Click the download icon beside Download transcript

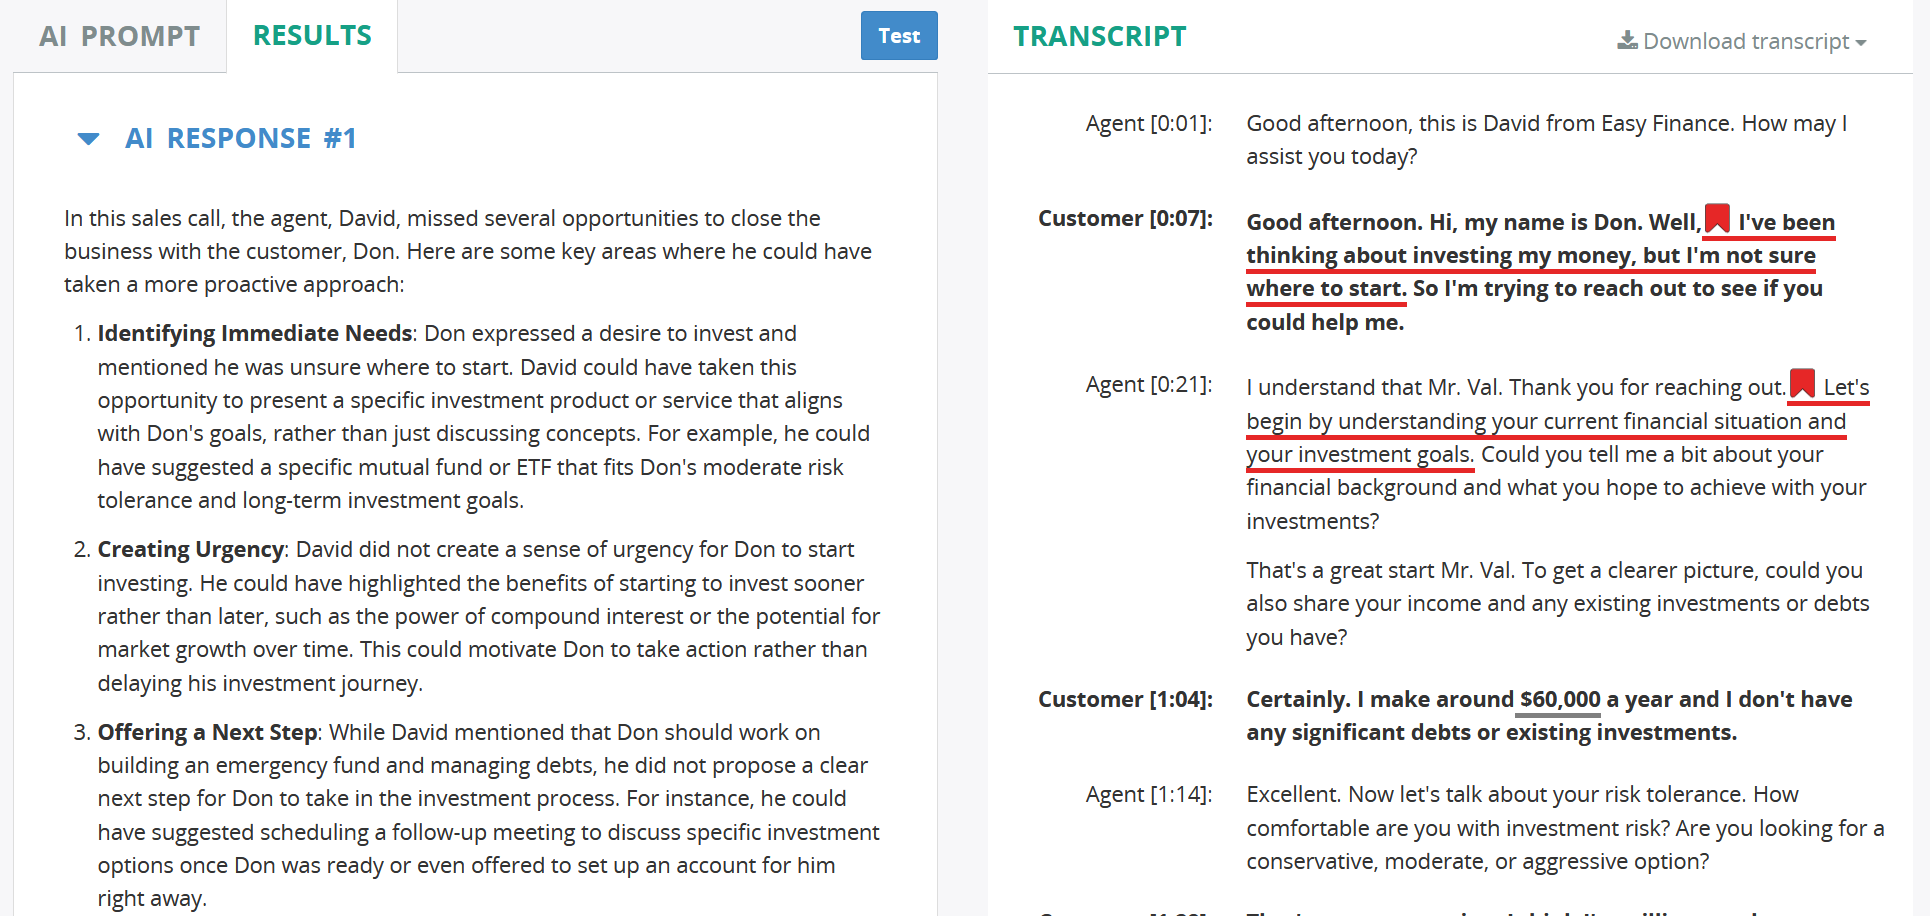pyautogui.click(x=1628, y=40)
